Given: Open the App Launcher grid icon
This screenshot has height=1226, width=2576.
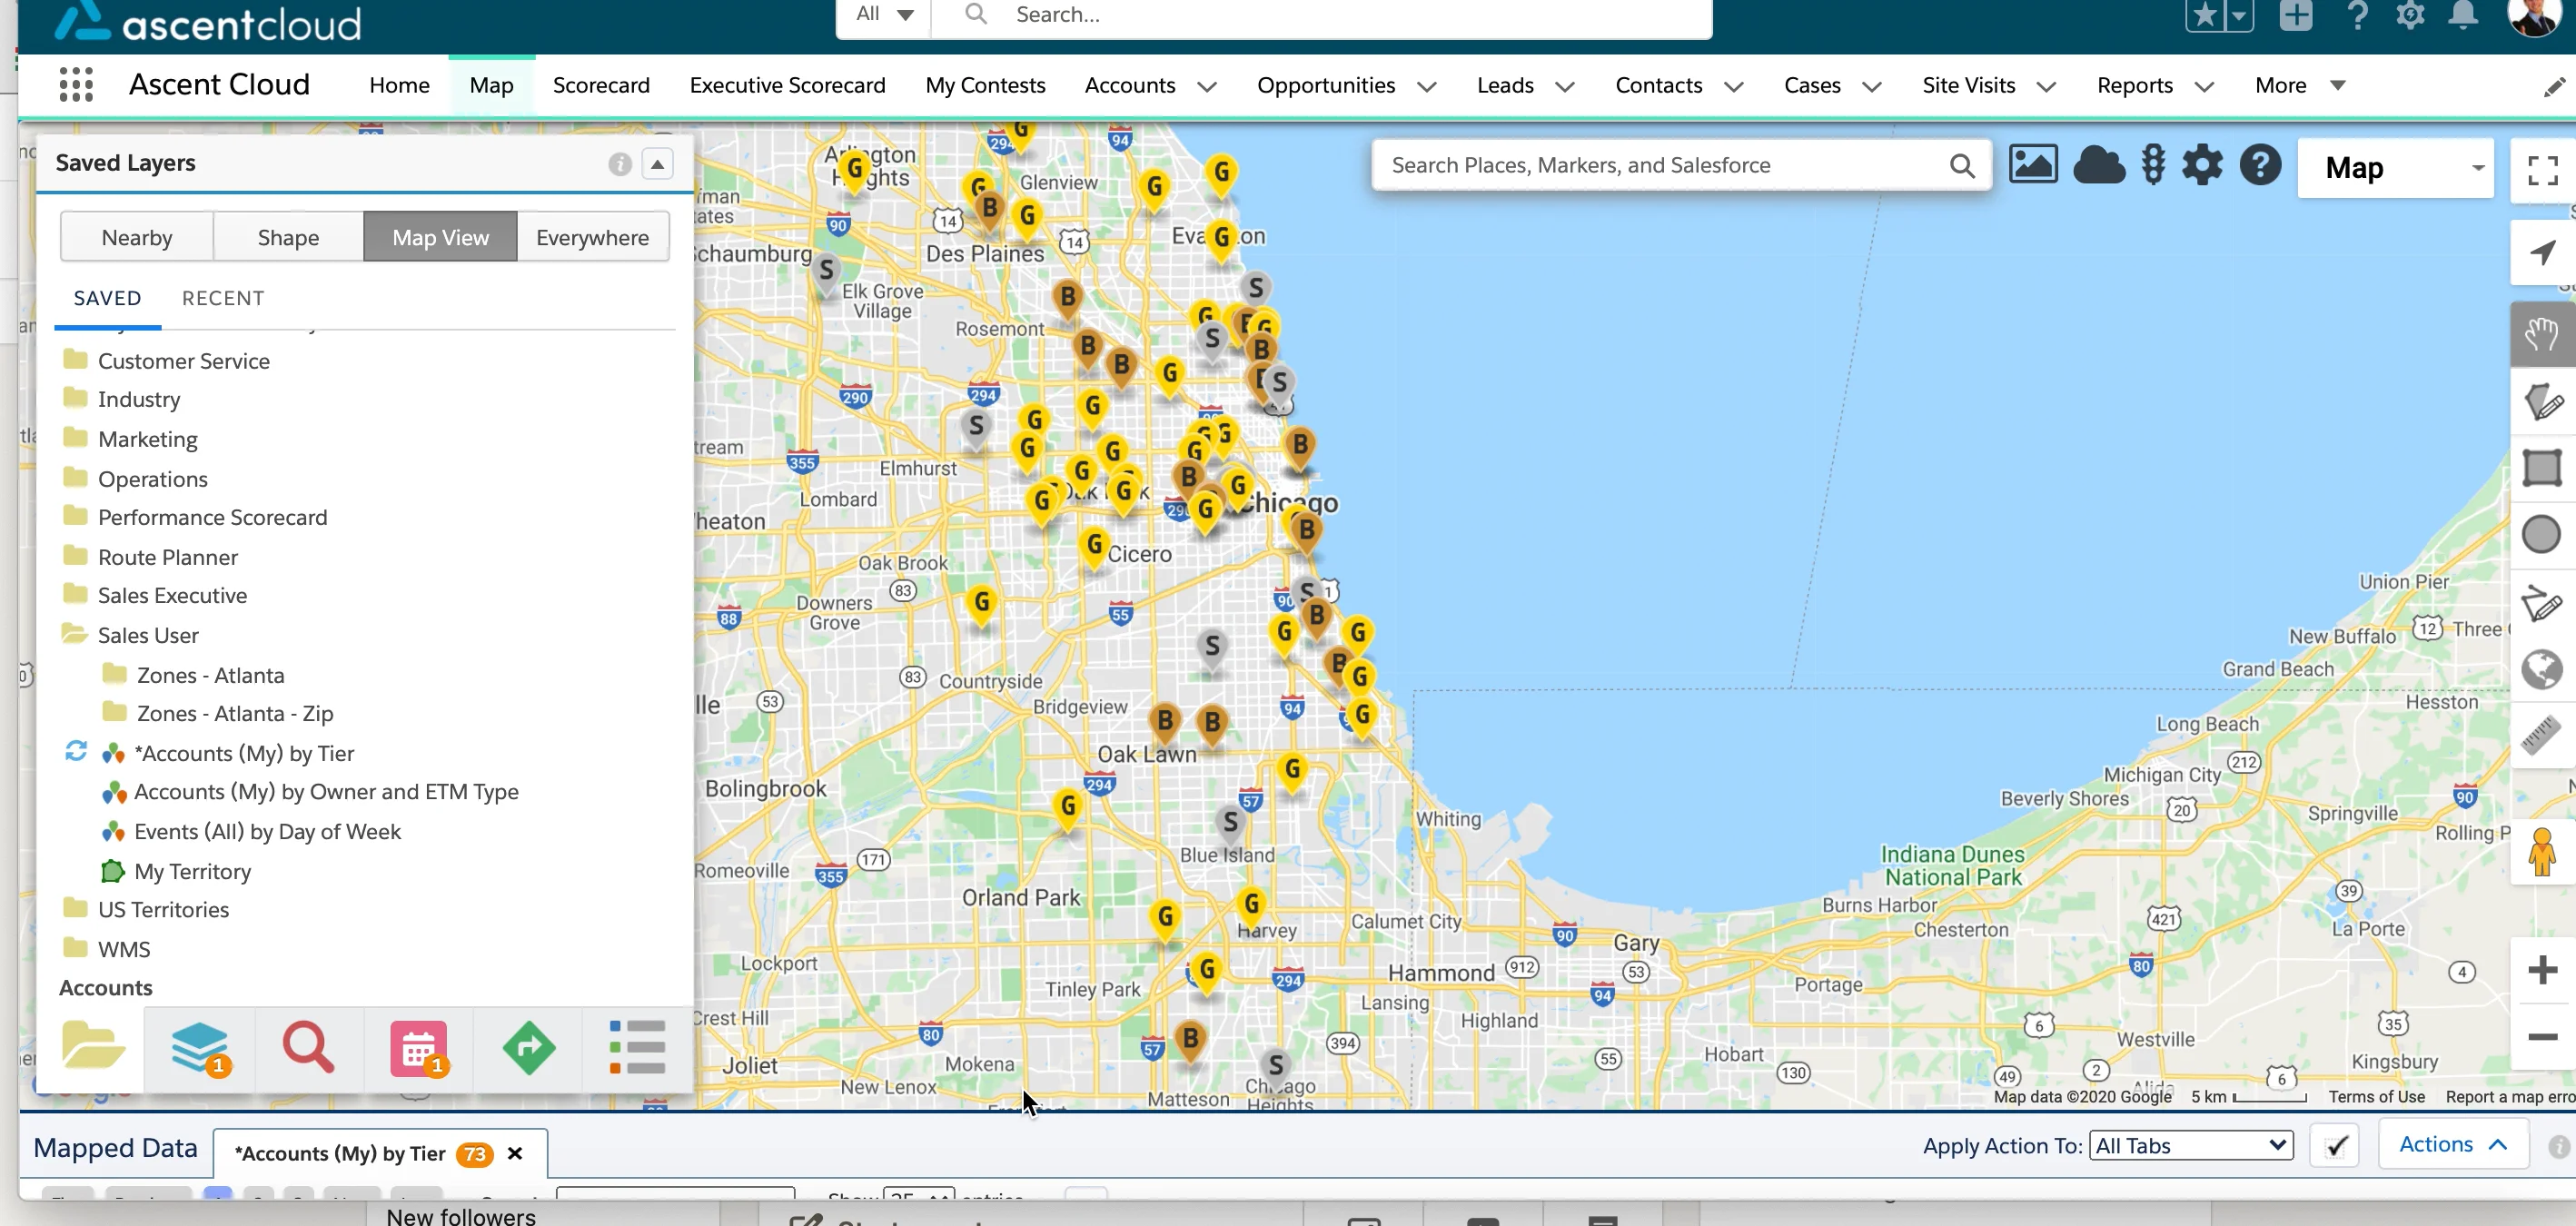Looking at the screenshot, I should (x=76, y=85).
